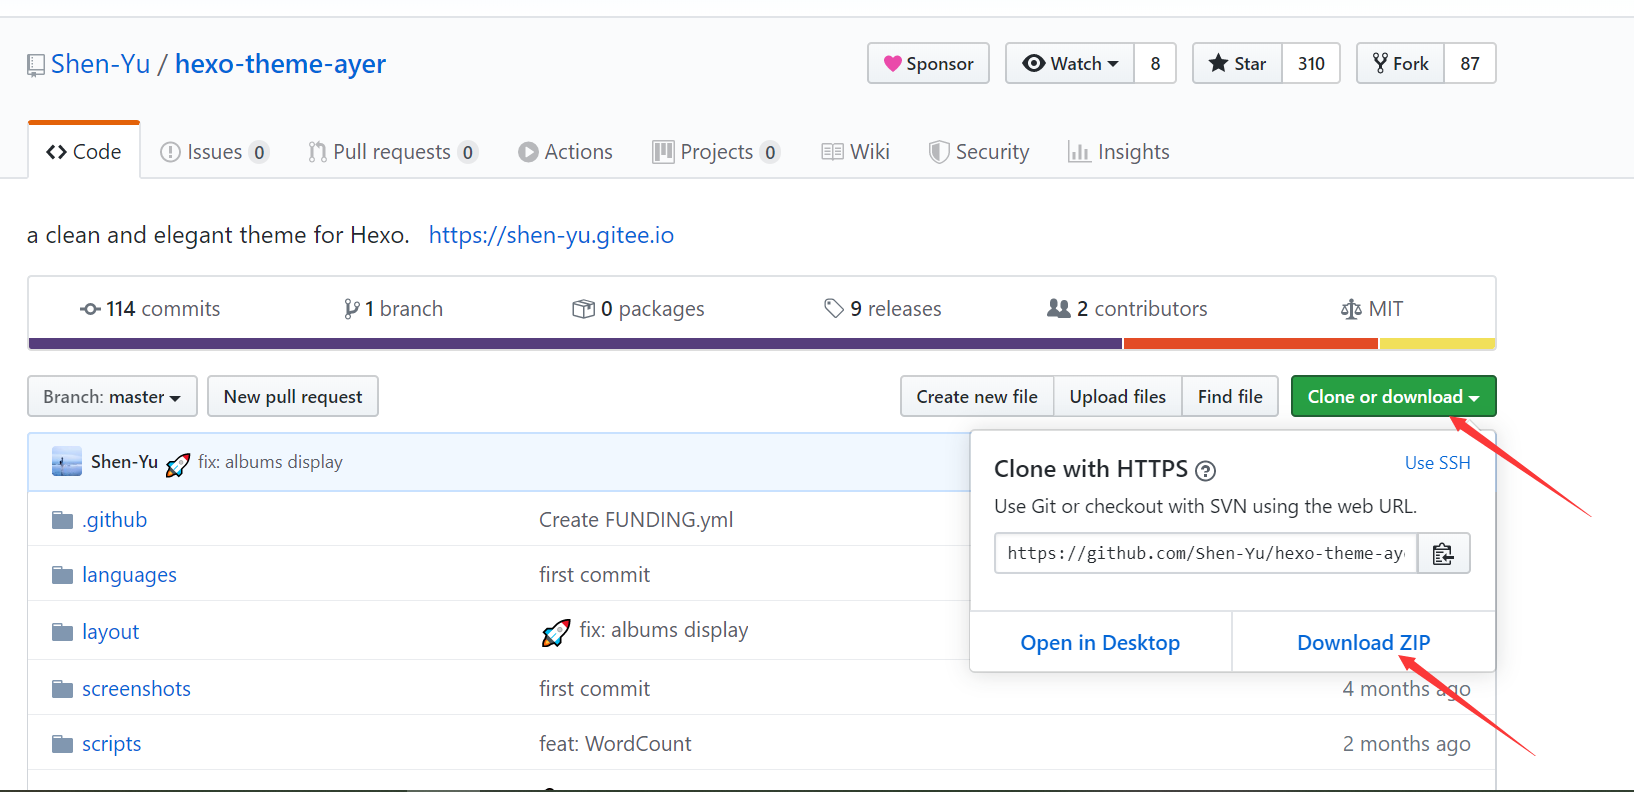Visit the https://shen-yu.gitee.io website link

(551, 235)
